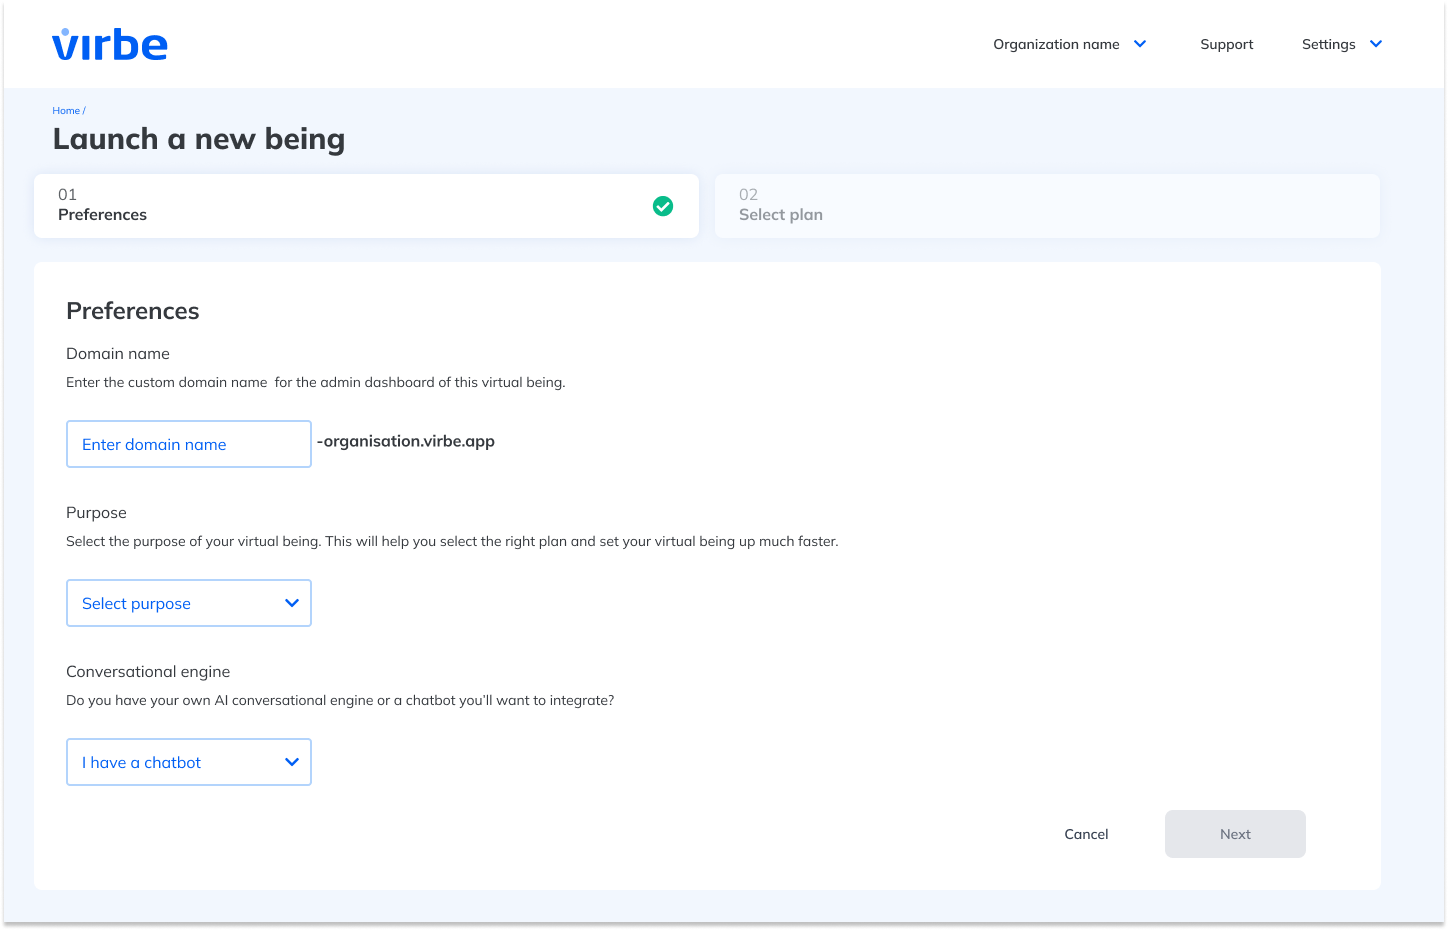Image resolution: width=1448 pixels, height=930 pixels.
Task: Expand the 'I have a chatbot' dropdown
Action: pyautogui.click(x=188, y=762)
